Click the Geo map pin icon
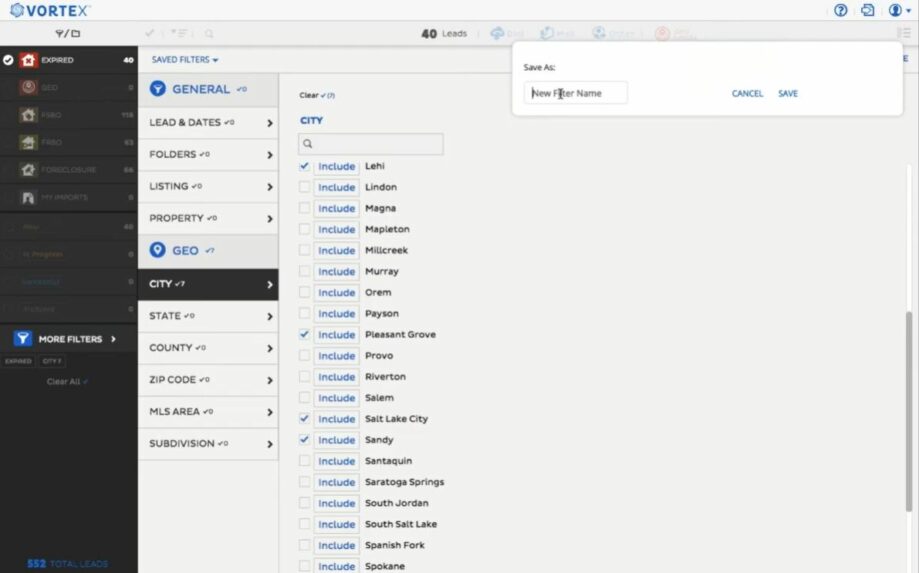Image resolution: width=919 pixels, height=573 pixels. (157, 250)
